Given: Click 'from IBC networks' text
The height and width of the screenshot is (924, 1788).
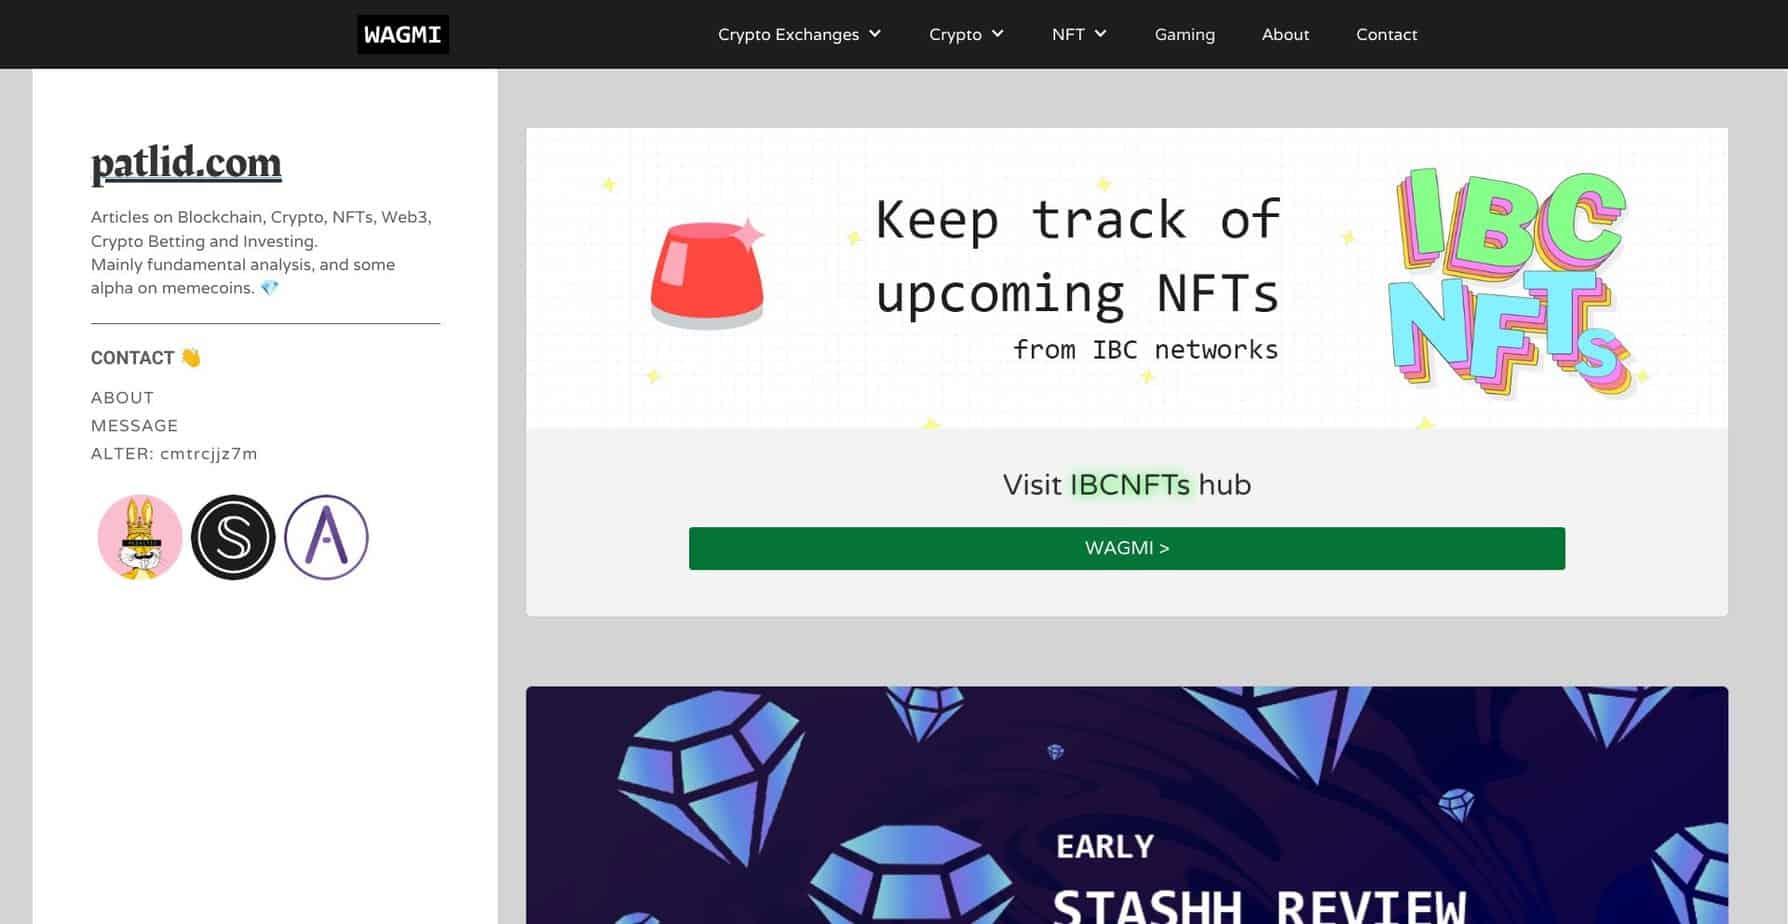Looking at the screenshot, I should (1145, 350).
